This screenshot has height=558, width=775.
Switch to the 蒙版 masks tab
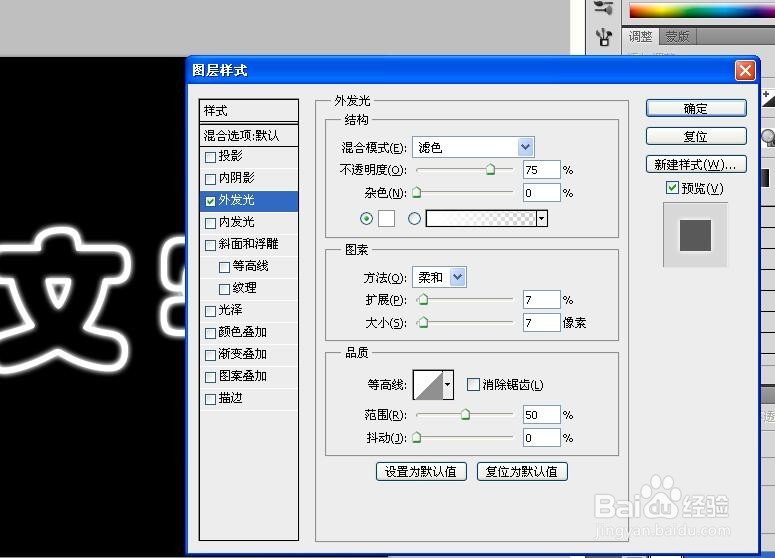[x=677, y=36]
